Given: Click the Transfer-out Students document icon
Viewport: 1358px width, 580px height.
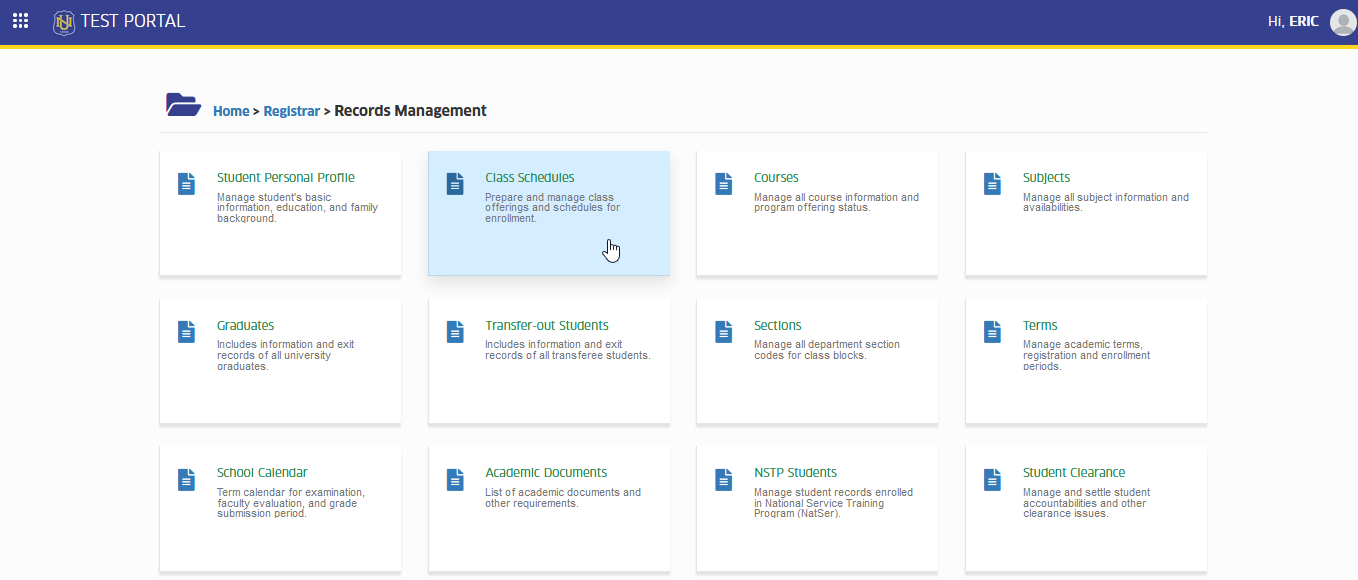Looking at the screenshot, I should coord(455,331).
